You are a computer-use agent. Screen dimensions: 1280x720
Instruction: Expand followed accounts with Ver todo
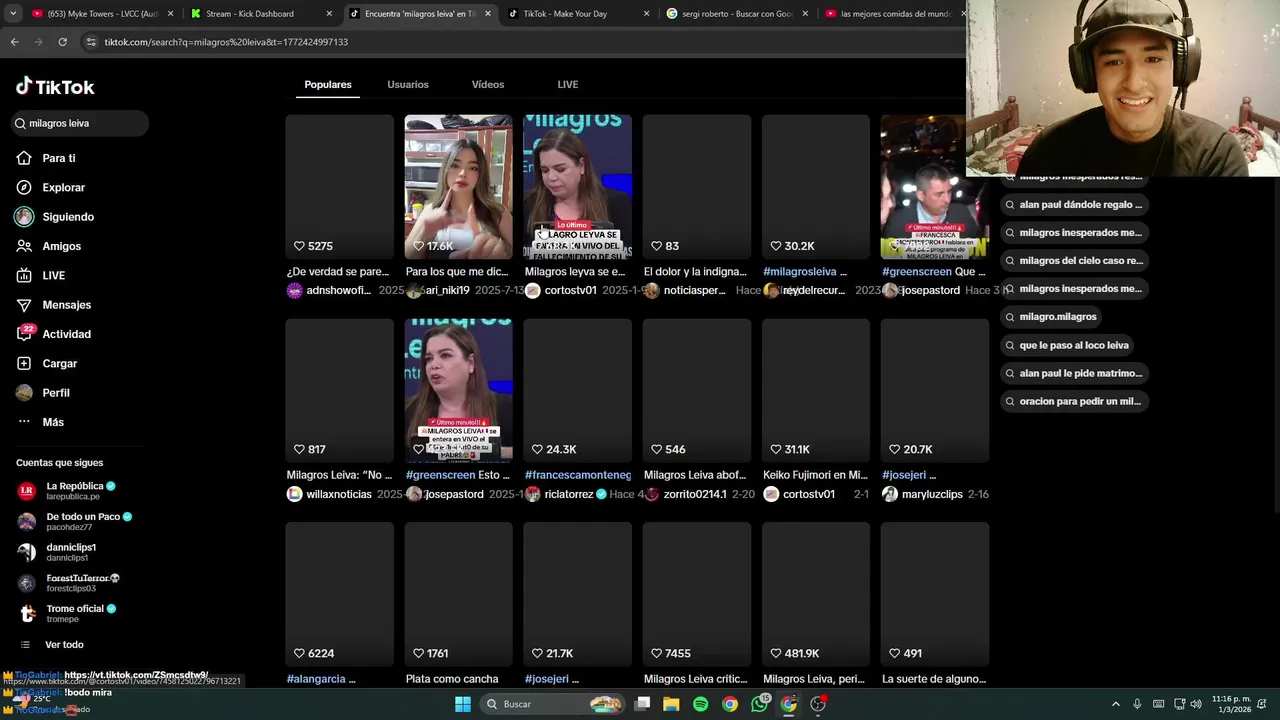point(64,645)
